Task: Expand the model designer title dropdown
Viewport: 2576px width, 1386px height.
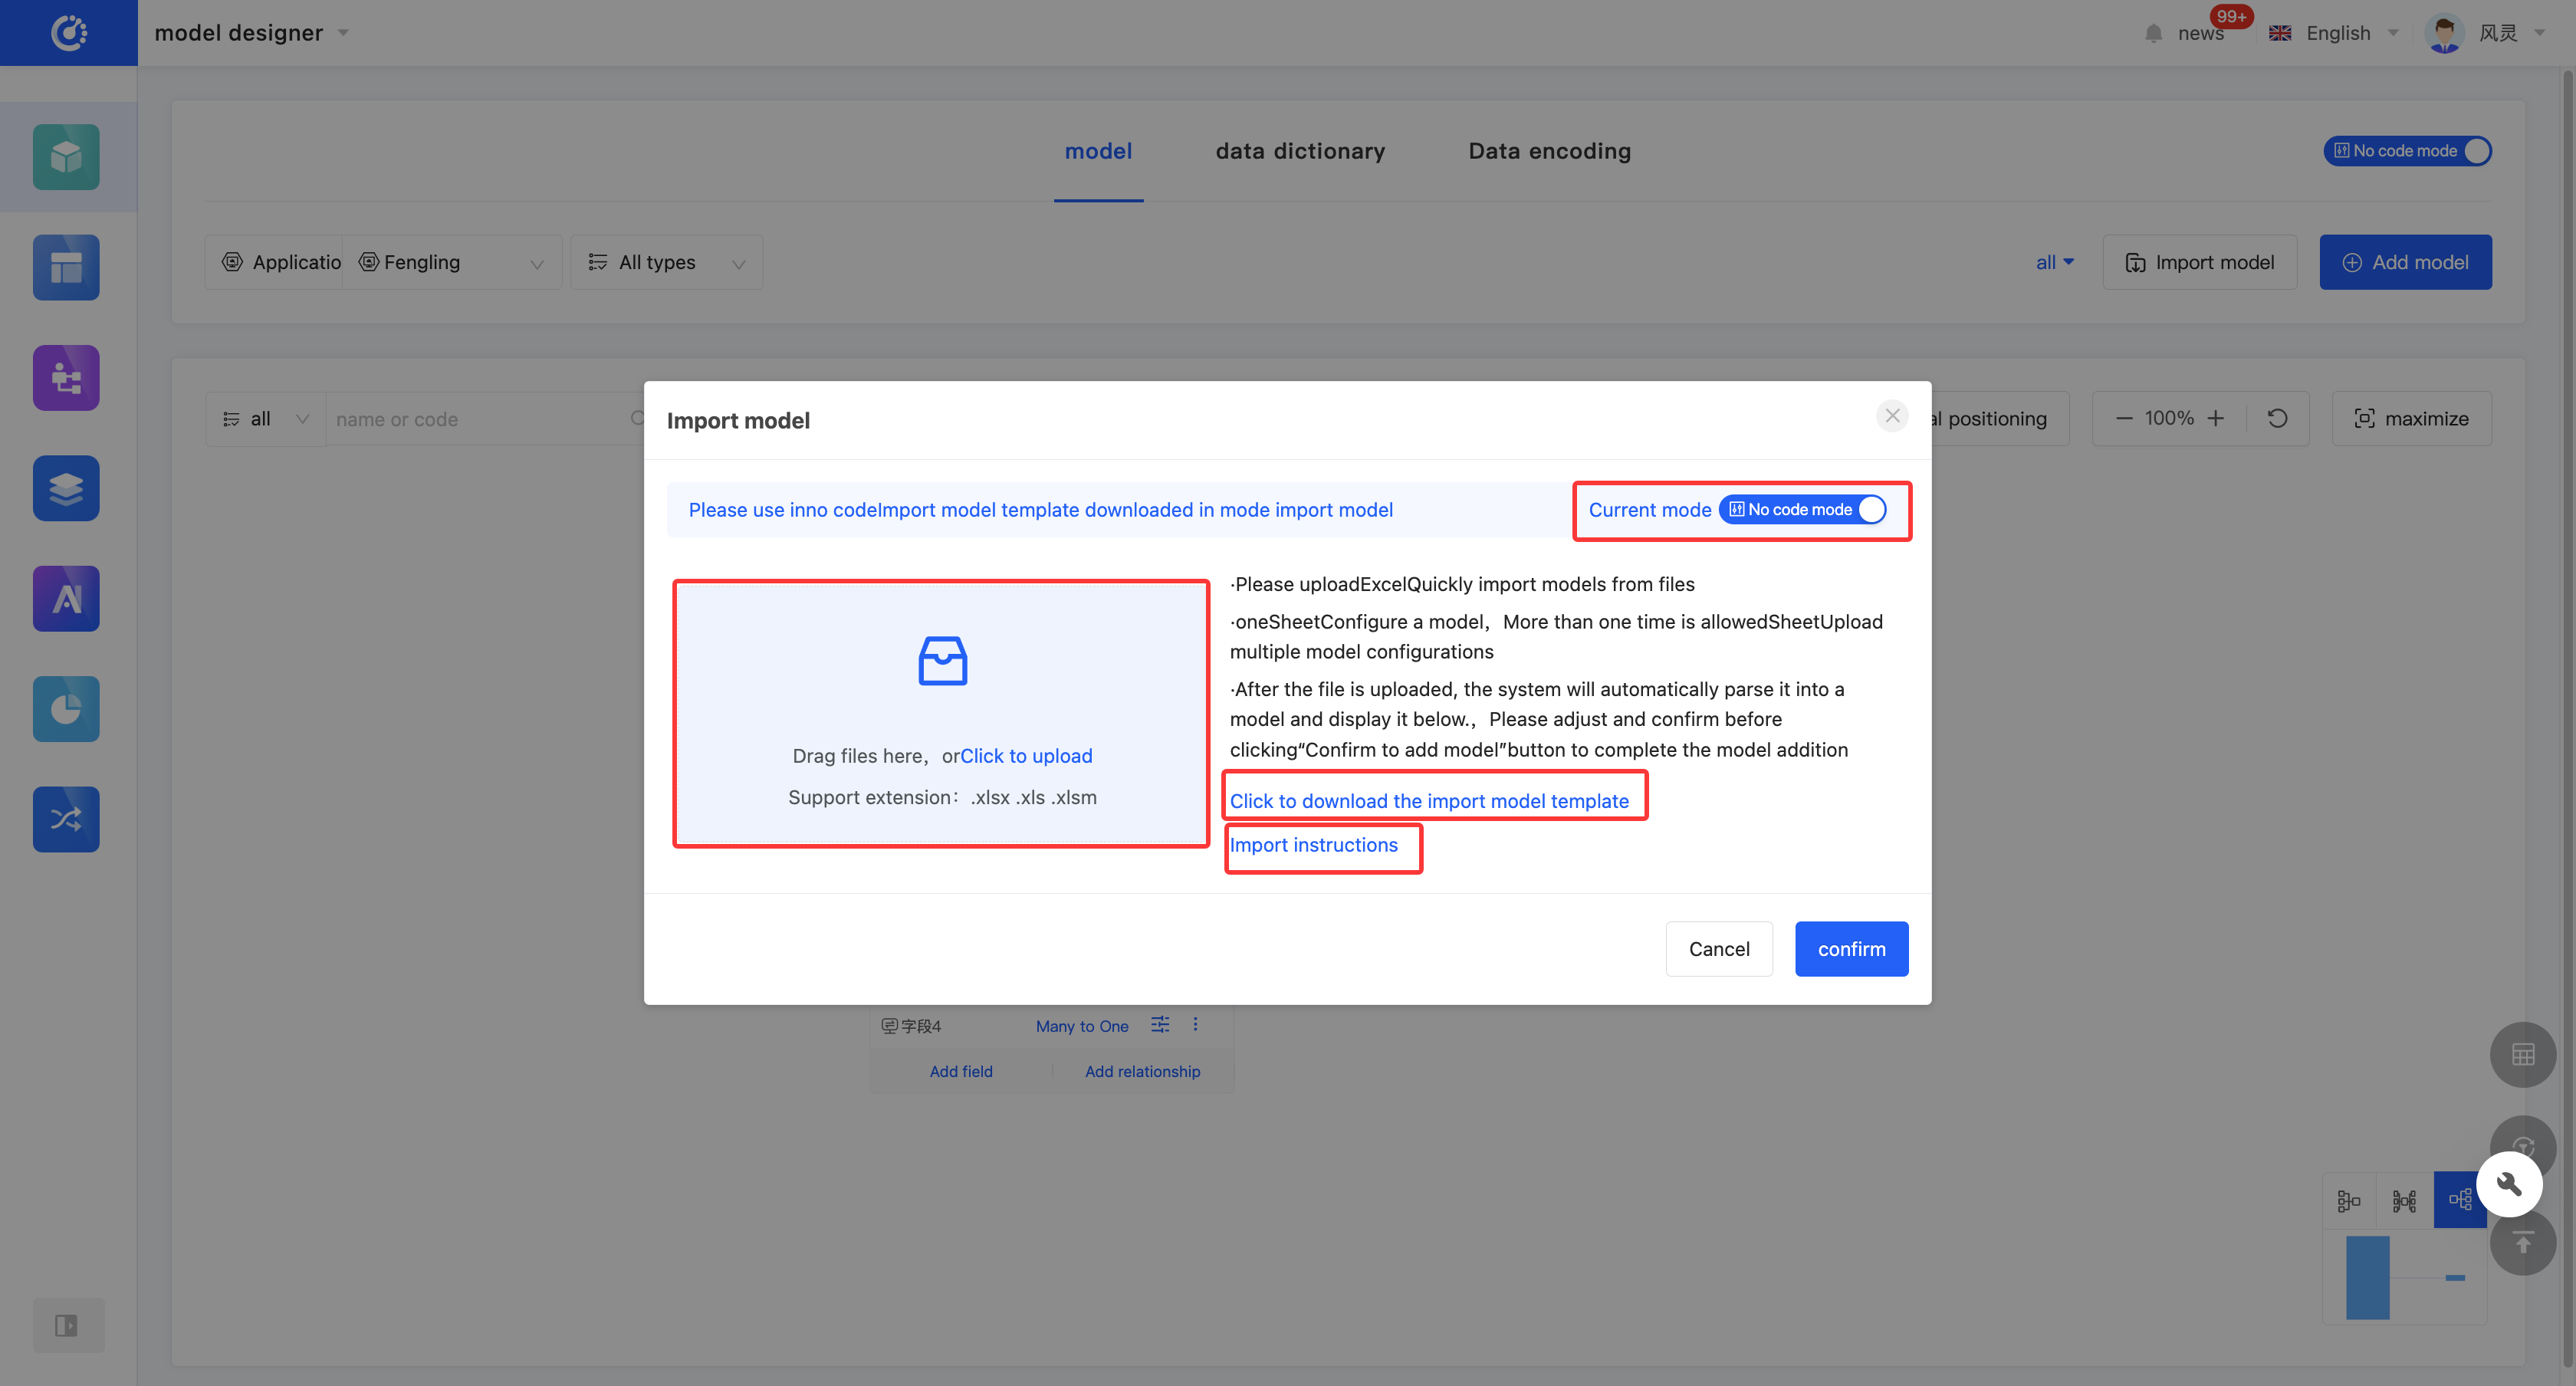Action: tap(343, 33)
